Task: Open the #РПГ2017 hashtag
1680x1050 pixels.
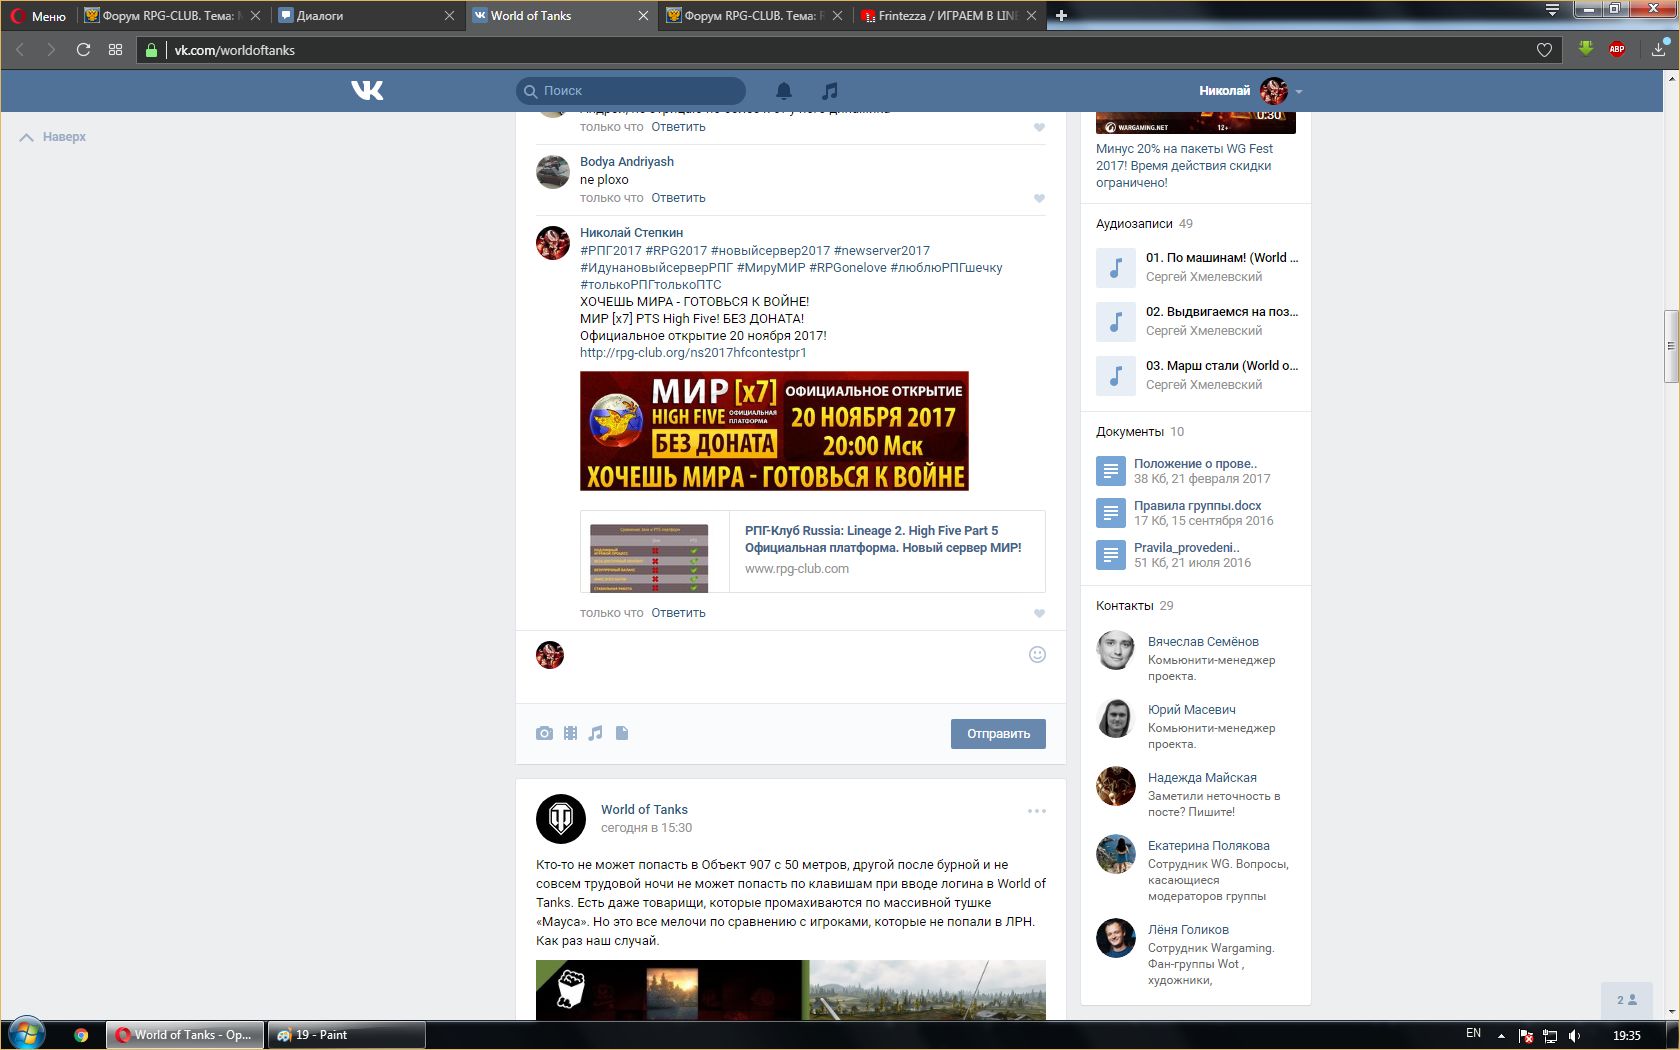Action: 611,250
